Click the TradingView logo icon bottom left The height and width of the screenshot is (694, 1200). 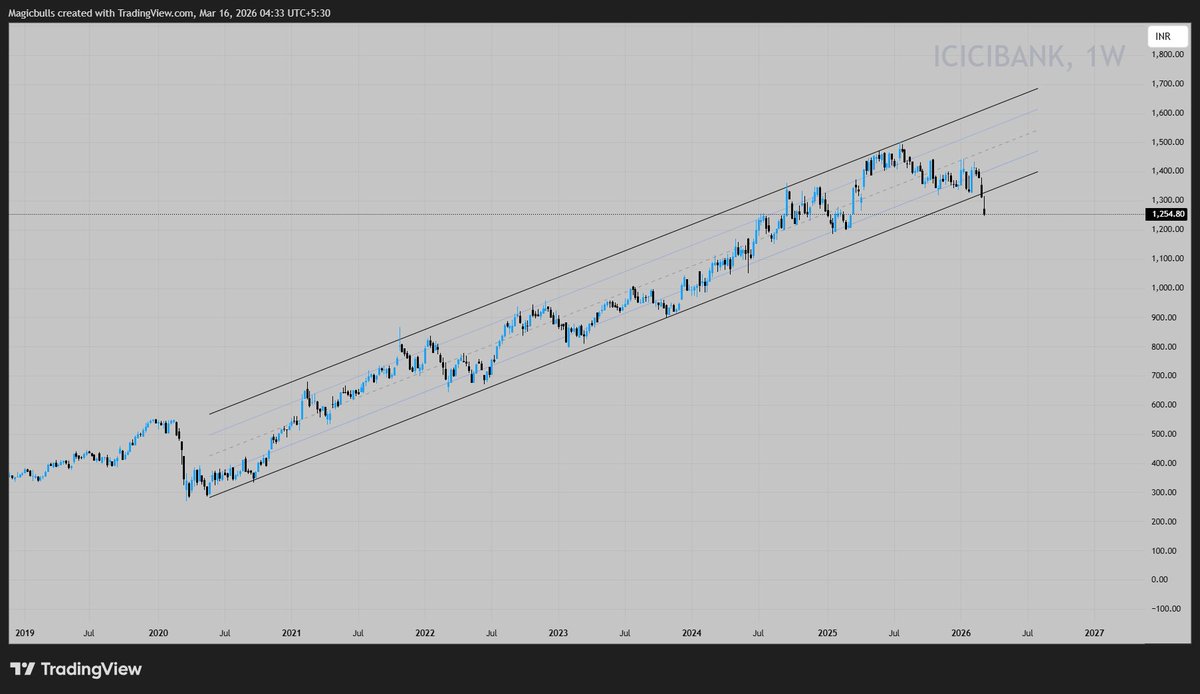20,668
